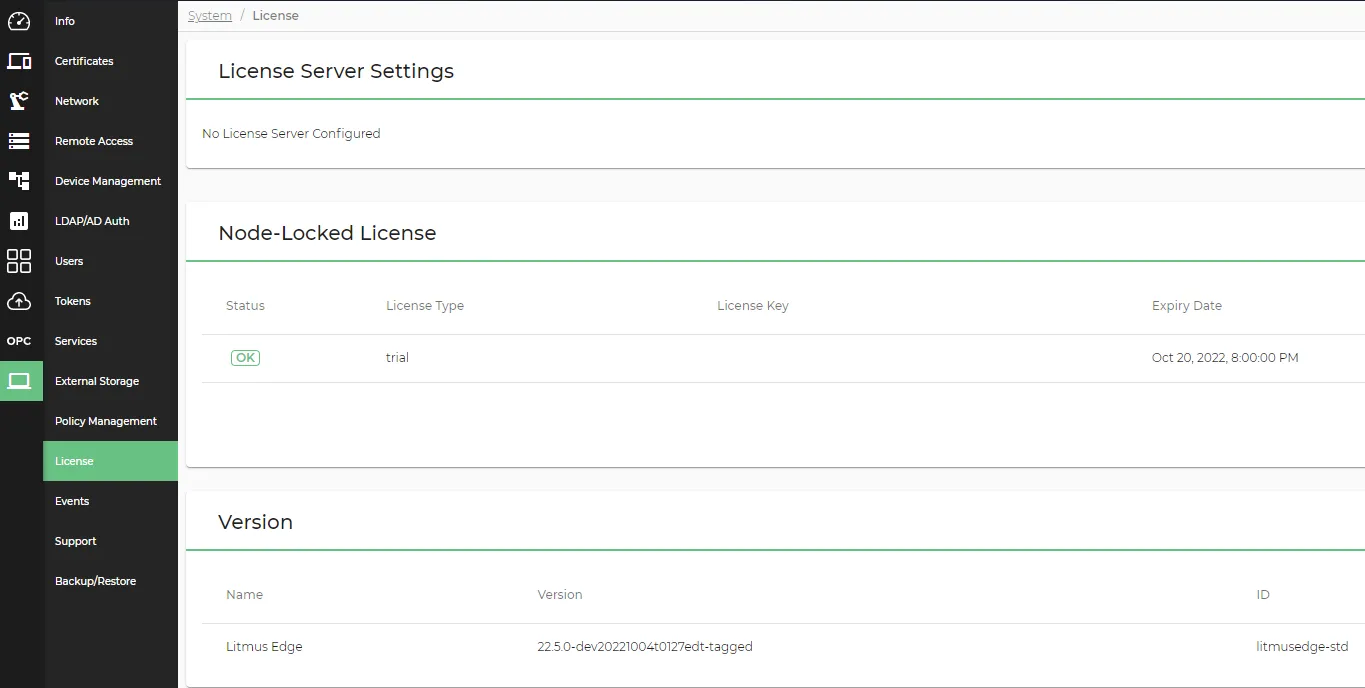Viewport: 1365px width, 688px height.
Task: Click the expiry date 'Oct 20, 2022, 8:00:00 PM'
Action: pos(1225,358)
